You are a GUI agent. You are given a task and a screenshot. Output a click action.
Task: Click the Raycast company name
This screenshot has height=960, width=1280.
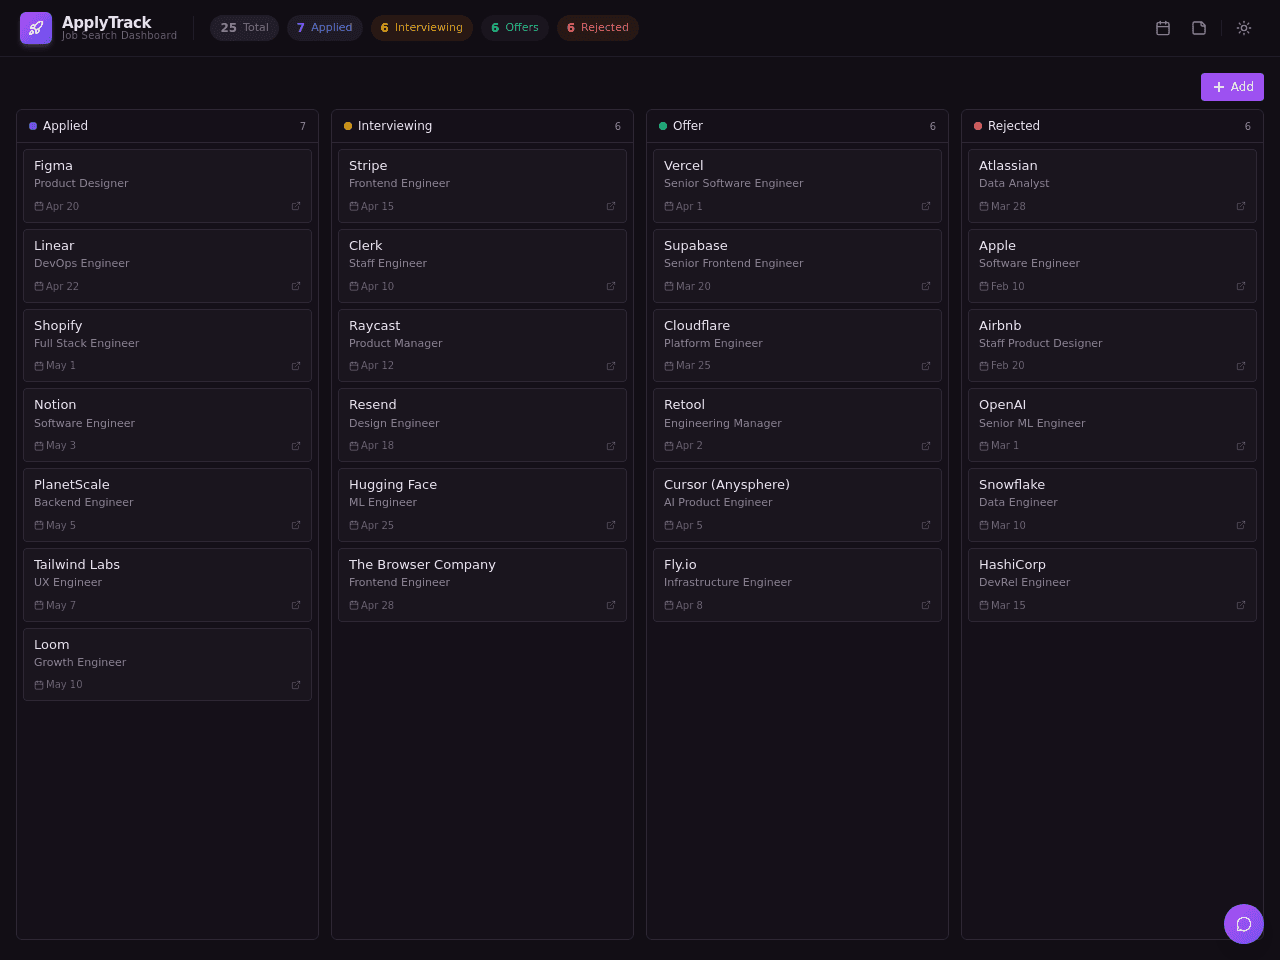click(374, 326)
